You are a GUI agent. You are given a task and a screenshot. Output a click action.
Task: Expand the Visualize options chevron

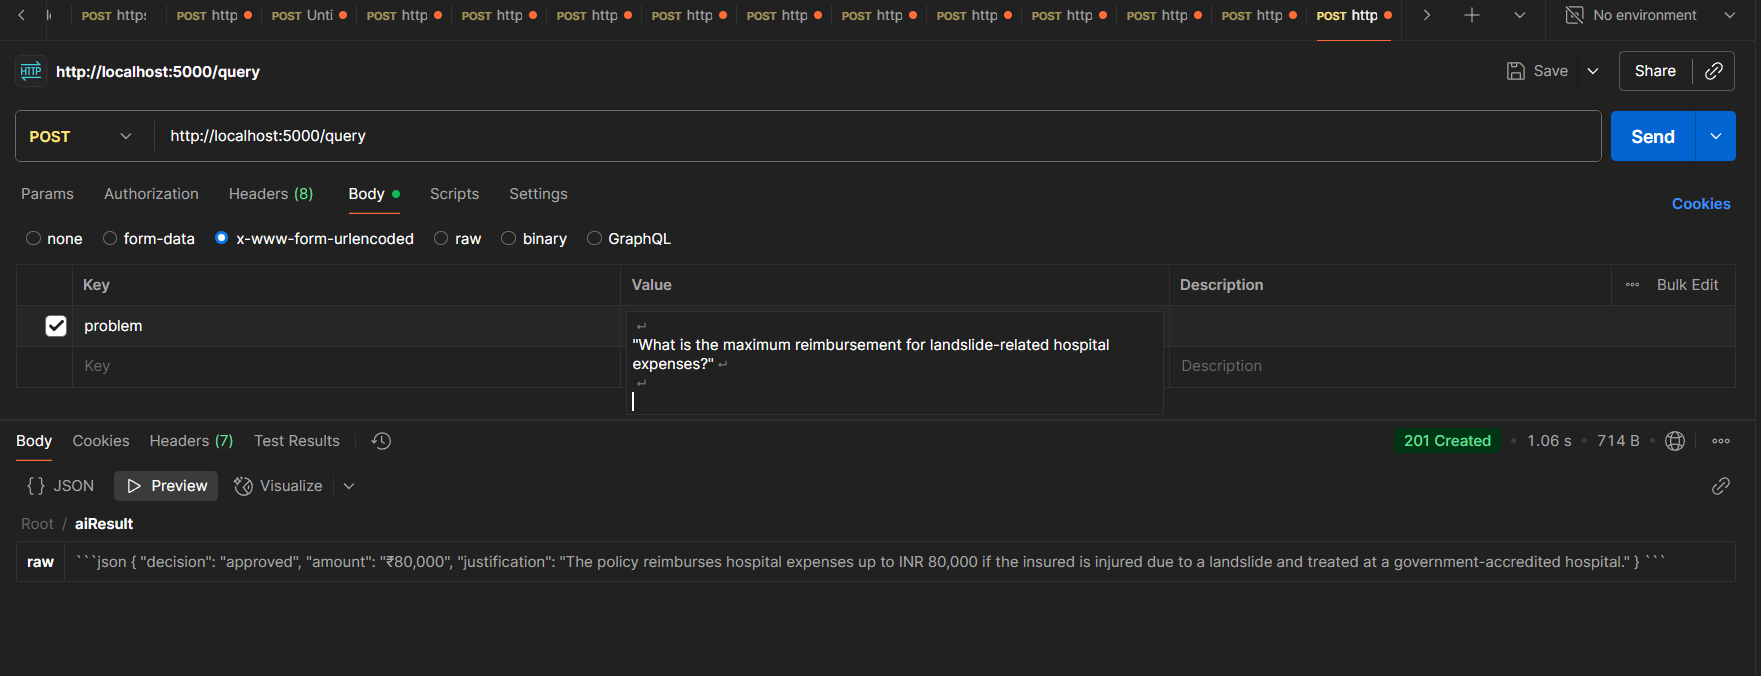pyautogui.click(x=349, y=486)
